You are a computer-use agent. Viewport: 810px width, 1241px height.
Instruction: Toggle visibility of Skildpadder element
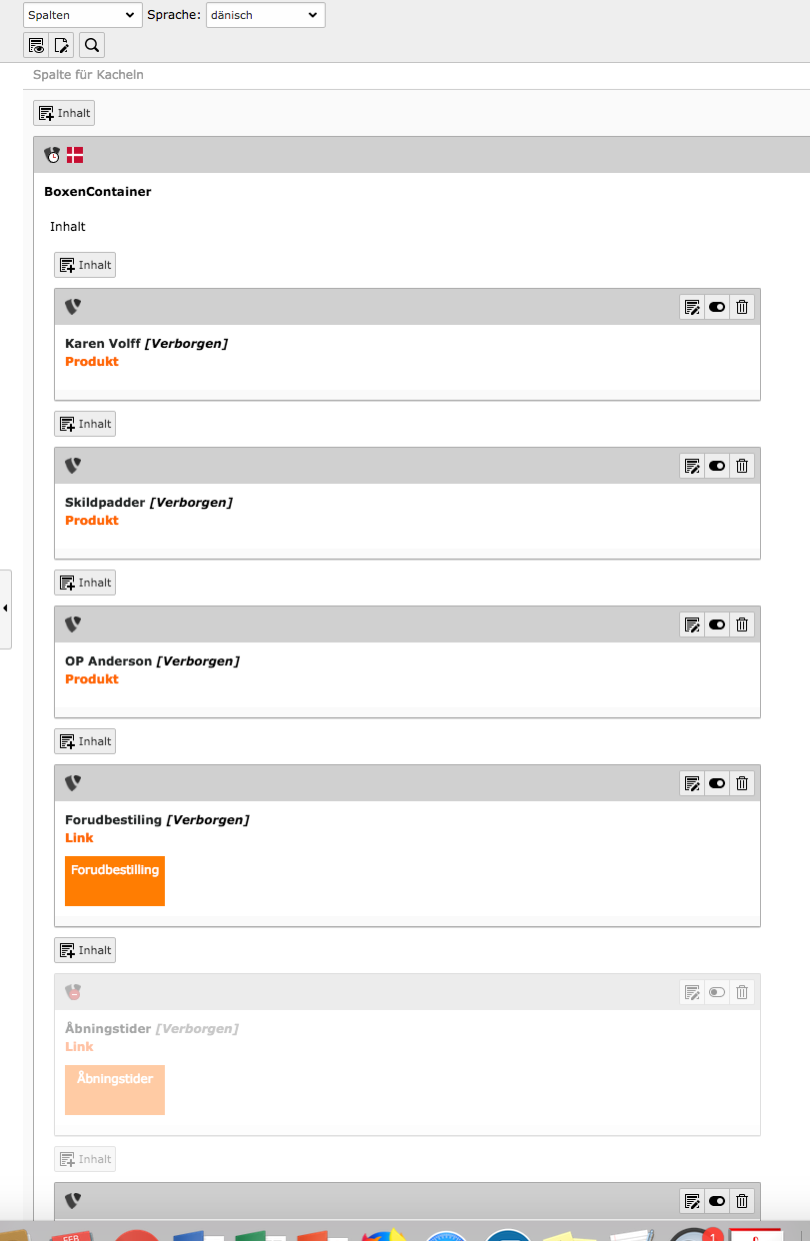click(717, 466)
